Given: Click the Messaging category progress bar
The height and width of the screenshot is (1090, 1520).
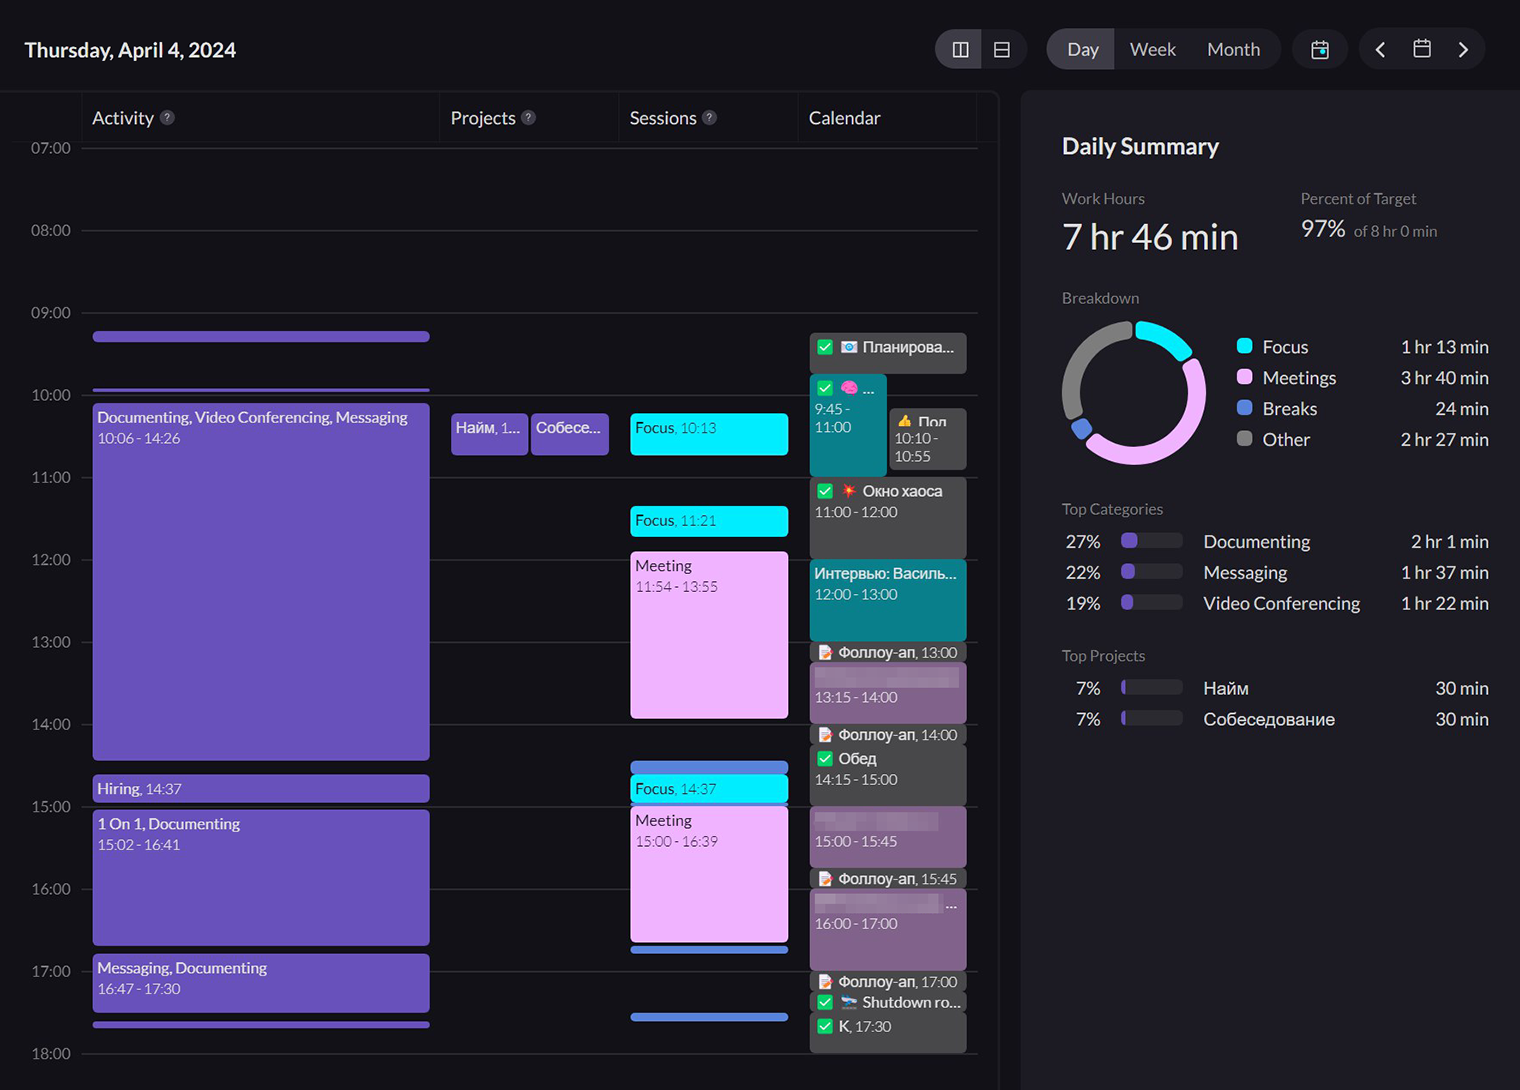Looking at the screenshot, I should (1152, 572).
